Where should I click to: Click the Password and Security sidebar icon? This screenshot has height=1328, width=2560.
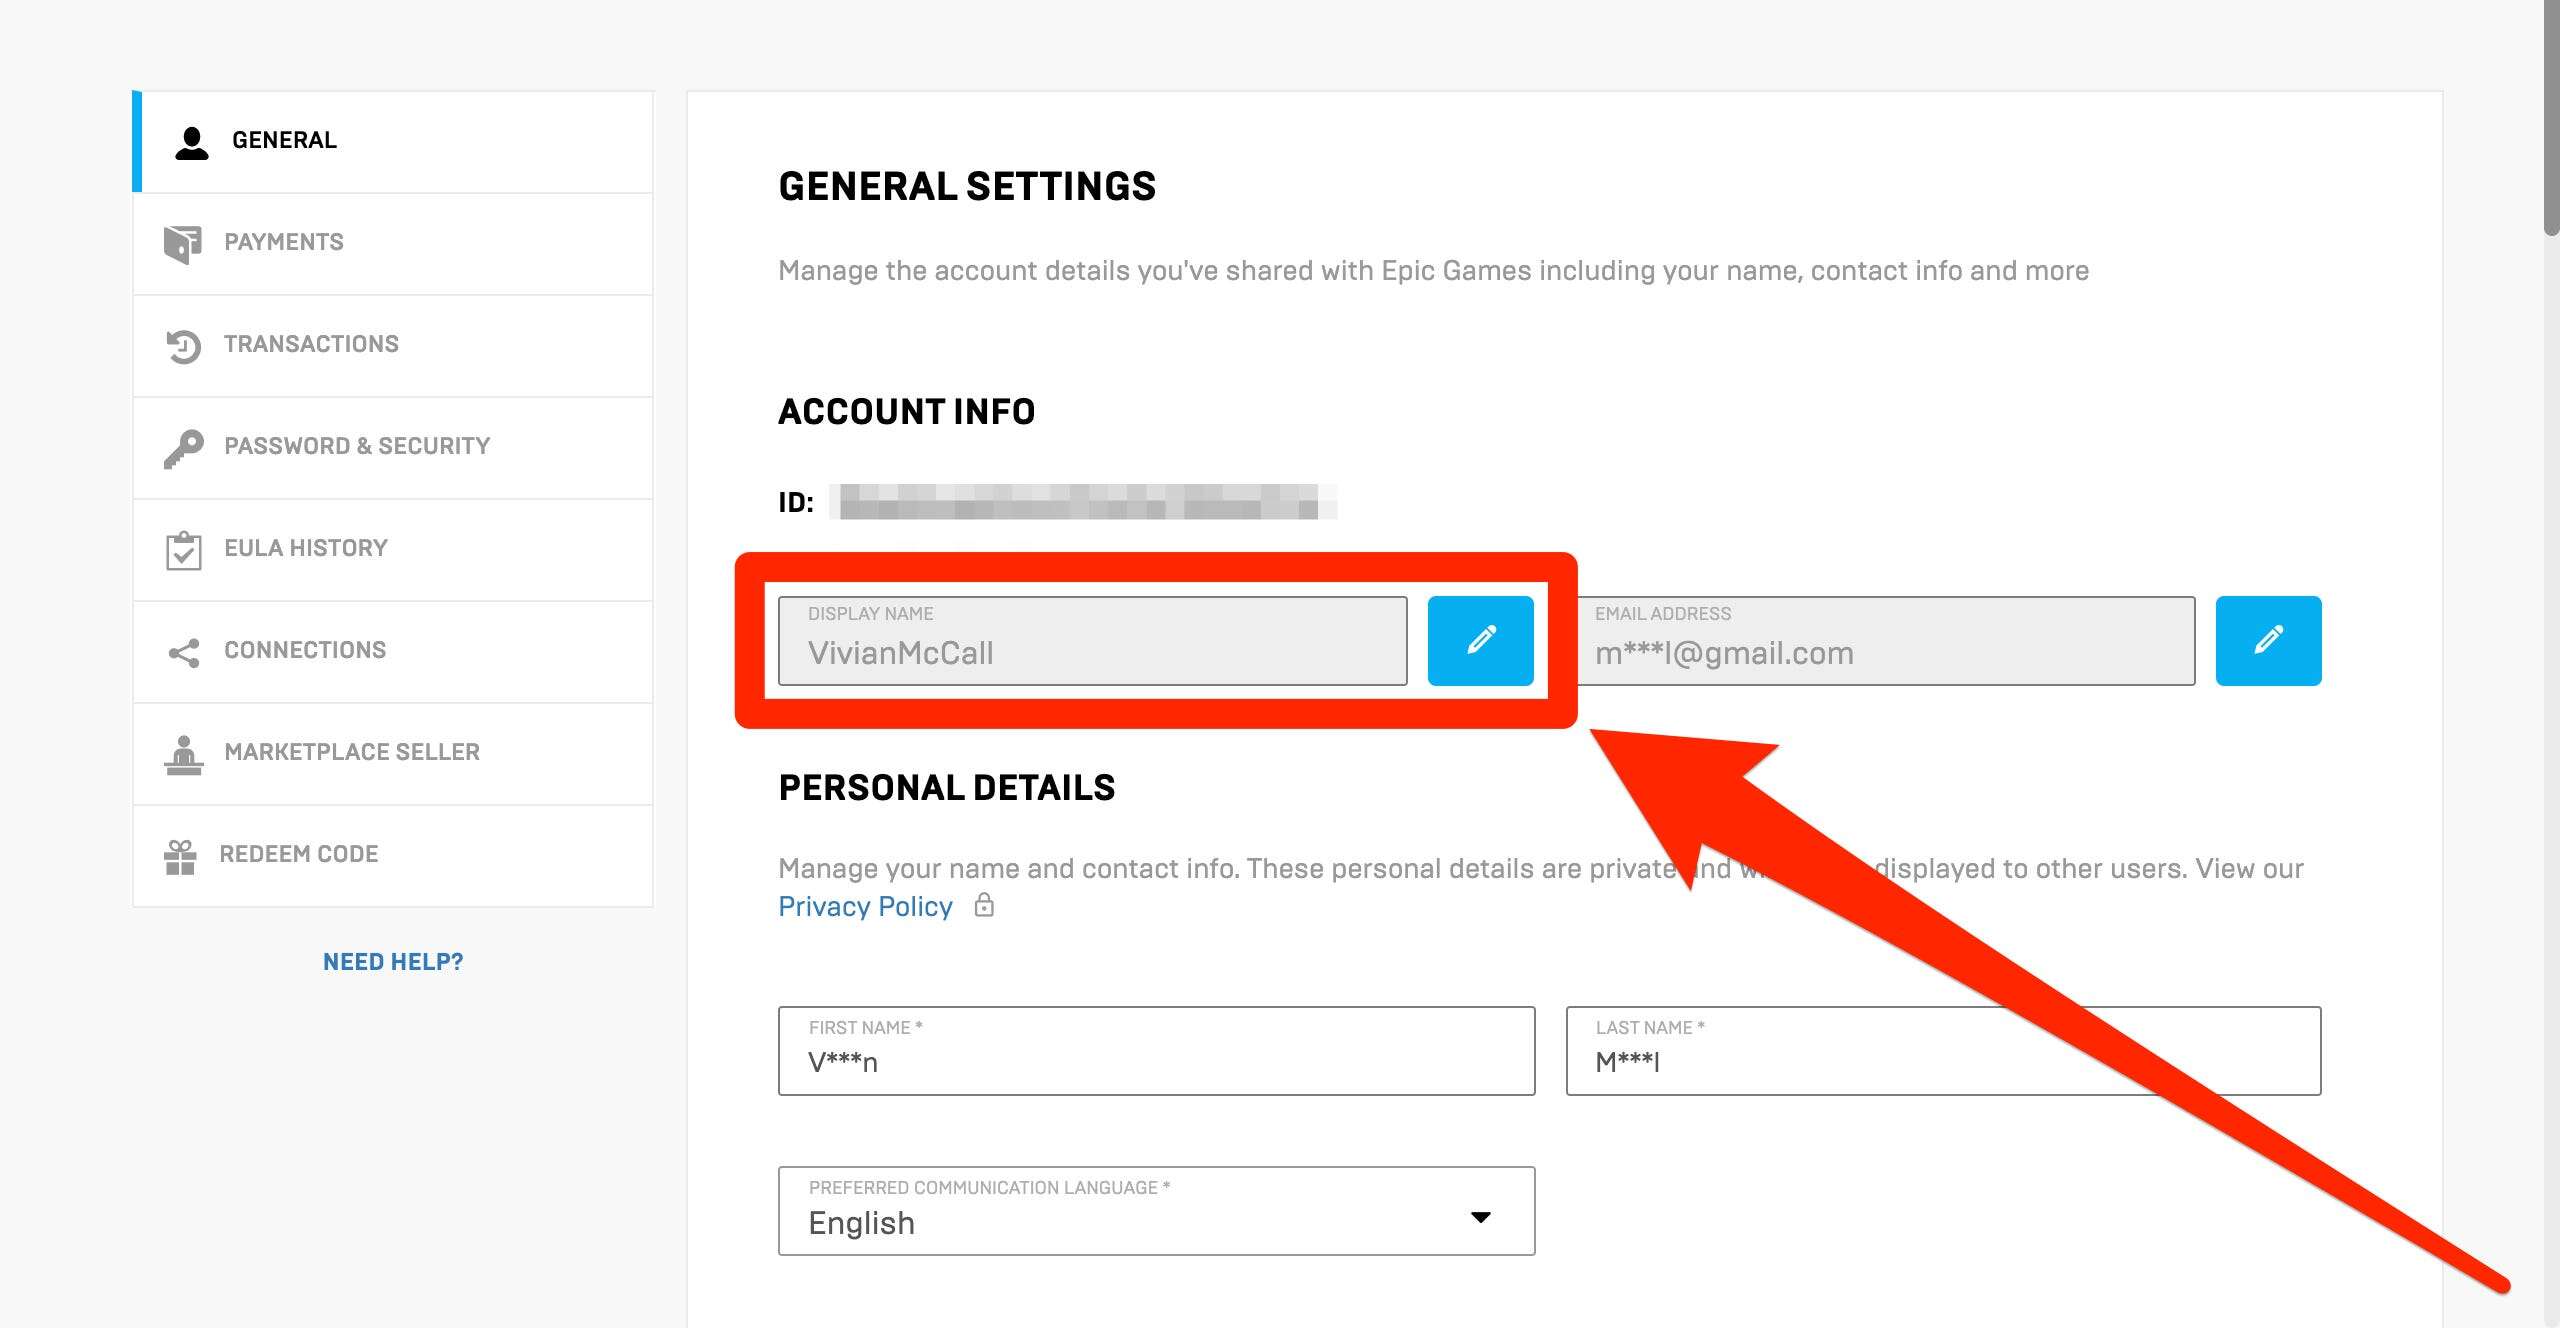coord(185,445)
